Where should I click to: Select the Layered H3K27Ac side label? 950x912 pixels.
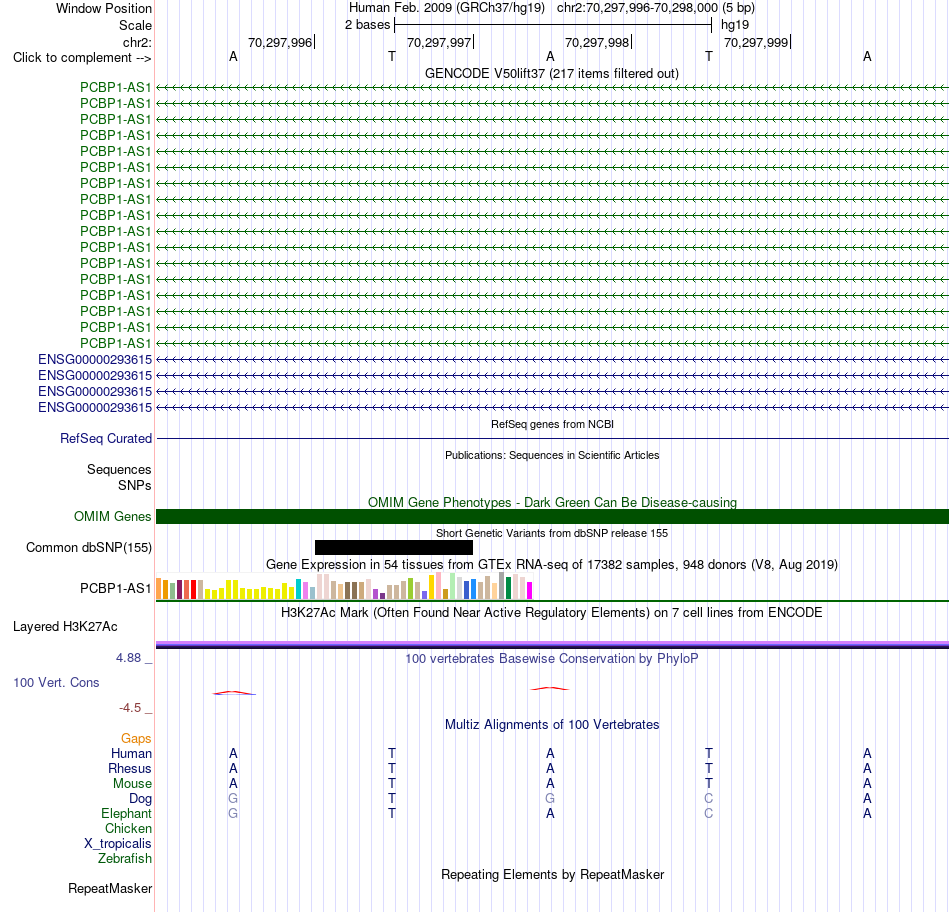pos(65,627)
